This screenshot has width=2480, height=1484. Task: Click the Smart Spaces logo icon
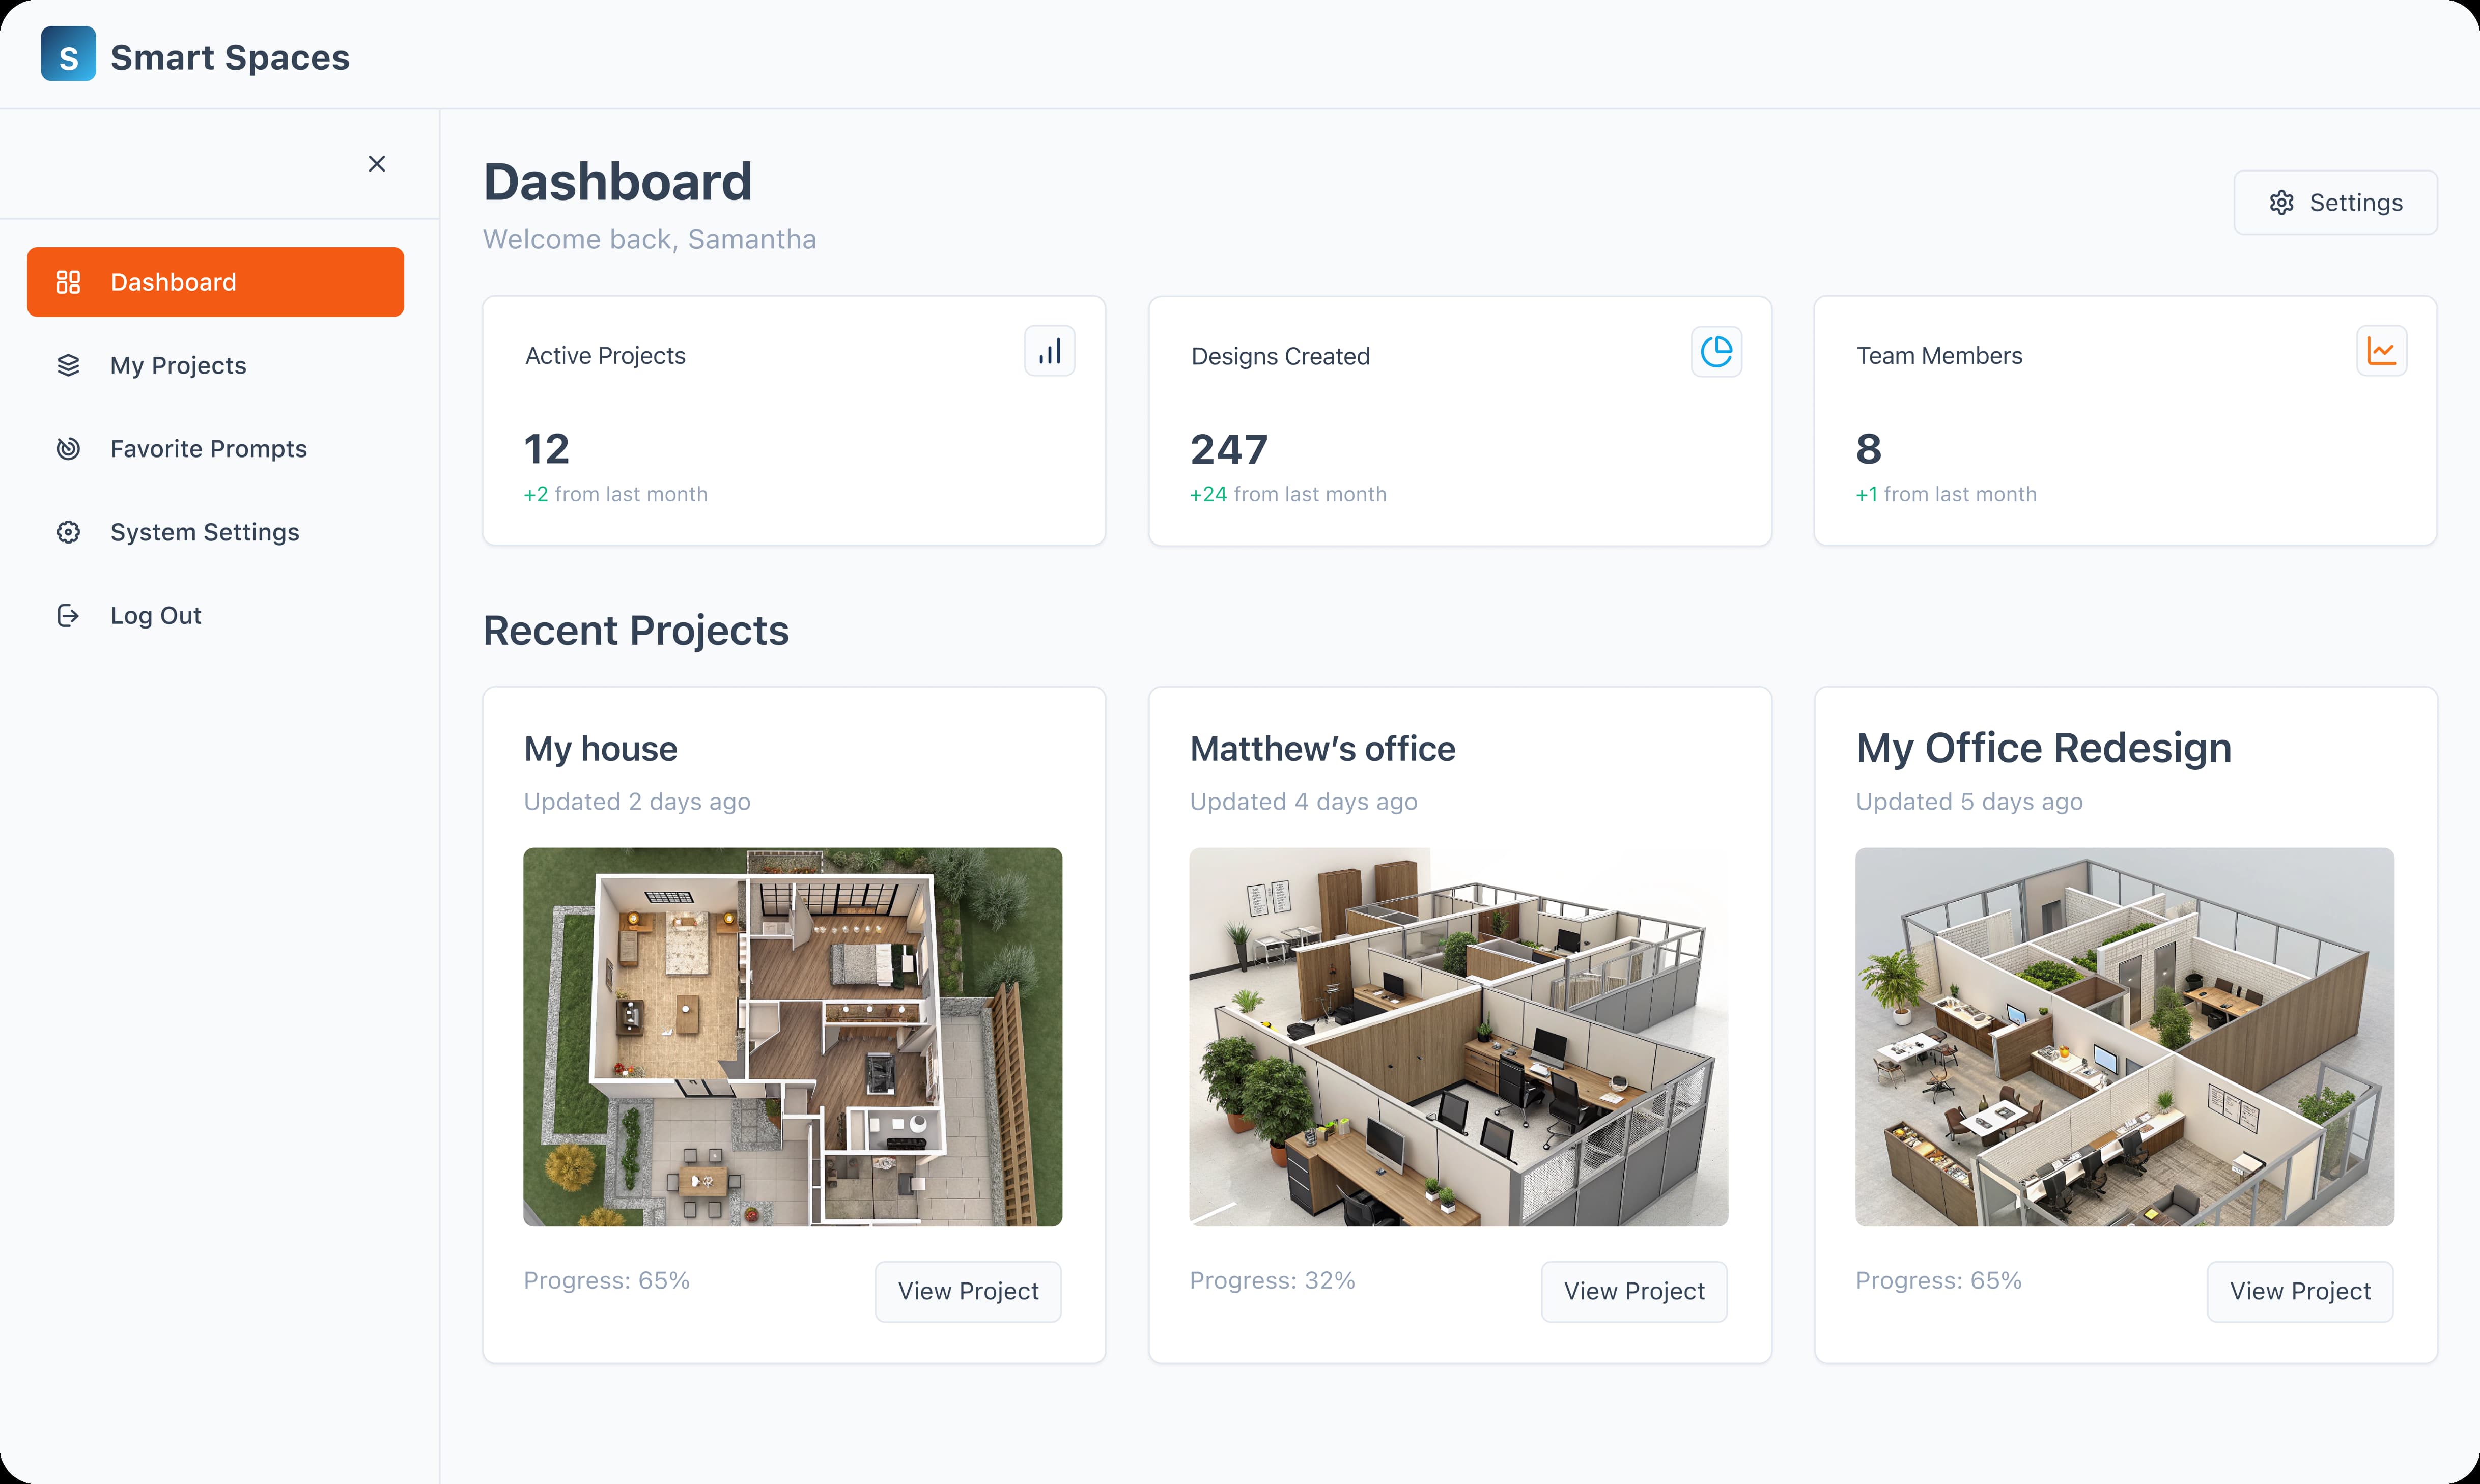68,55
